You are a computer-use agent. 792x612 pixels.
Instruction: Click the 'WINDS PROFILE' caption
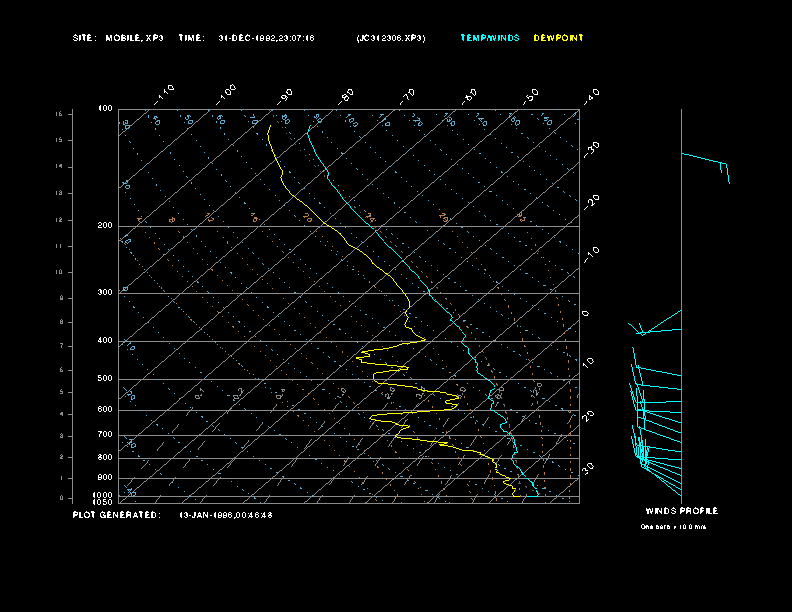[681, 511]
